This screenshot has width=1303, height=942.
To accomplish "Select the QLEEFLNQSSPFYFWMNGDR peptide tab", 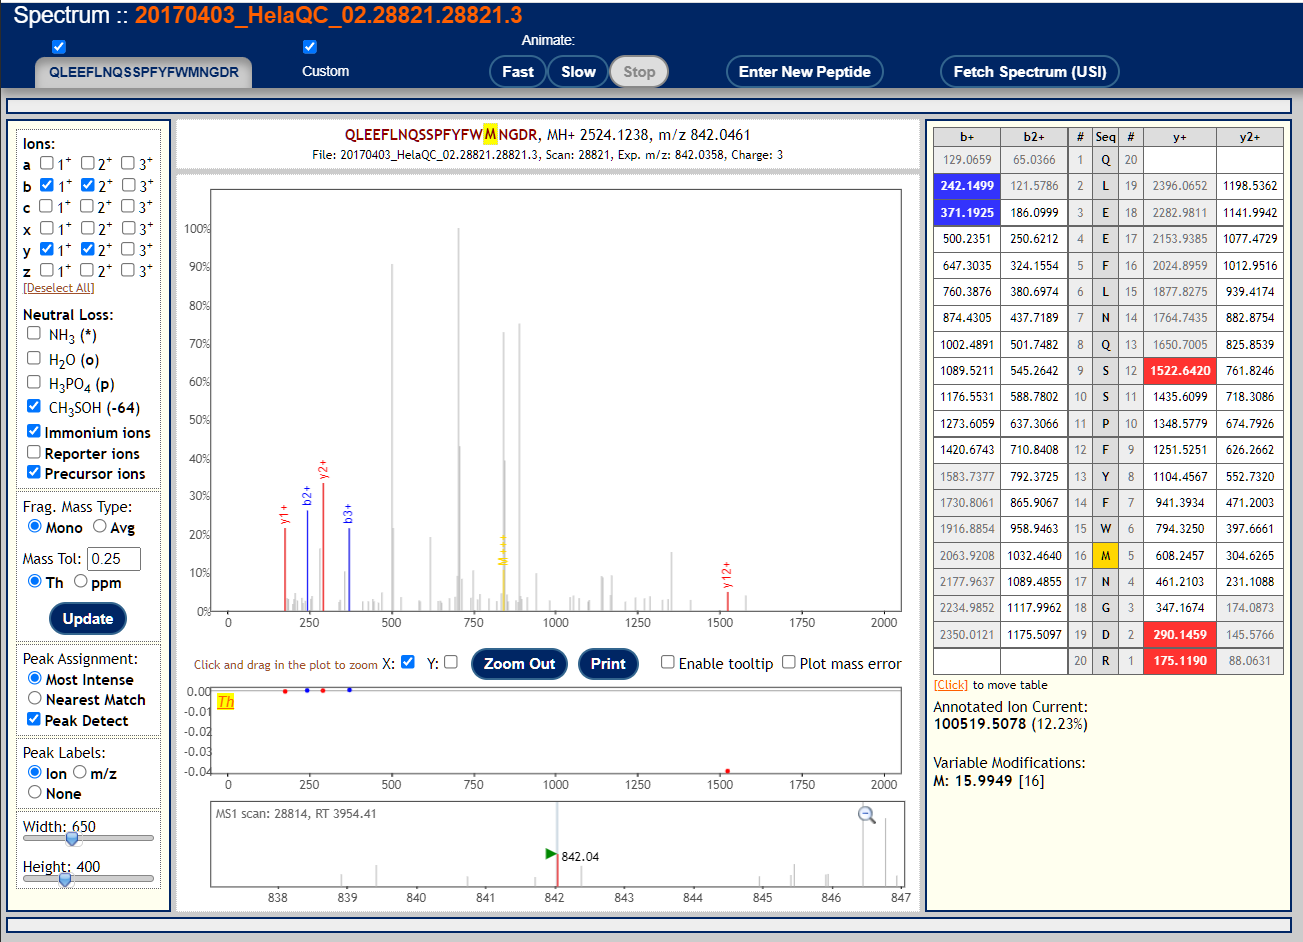I will pyautogui.click(x=144, y=72).
